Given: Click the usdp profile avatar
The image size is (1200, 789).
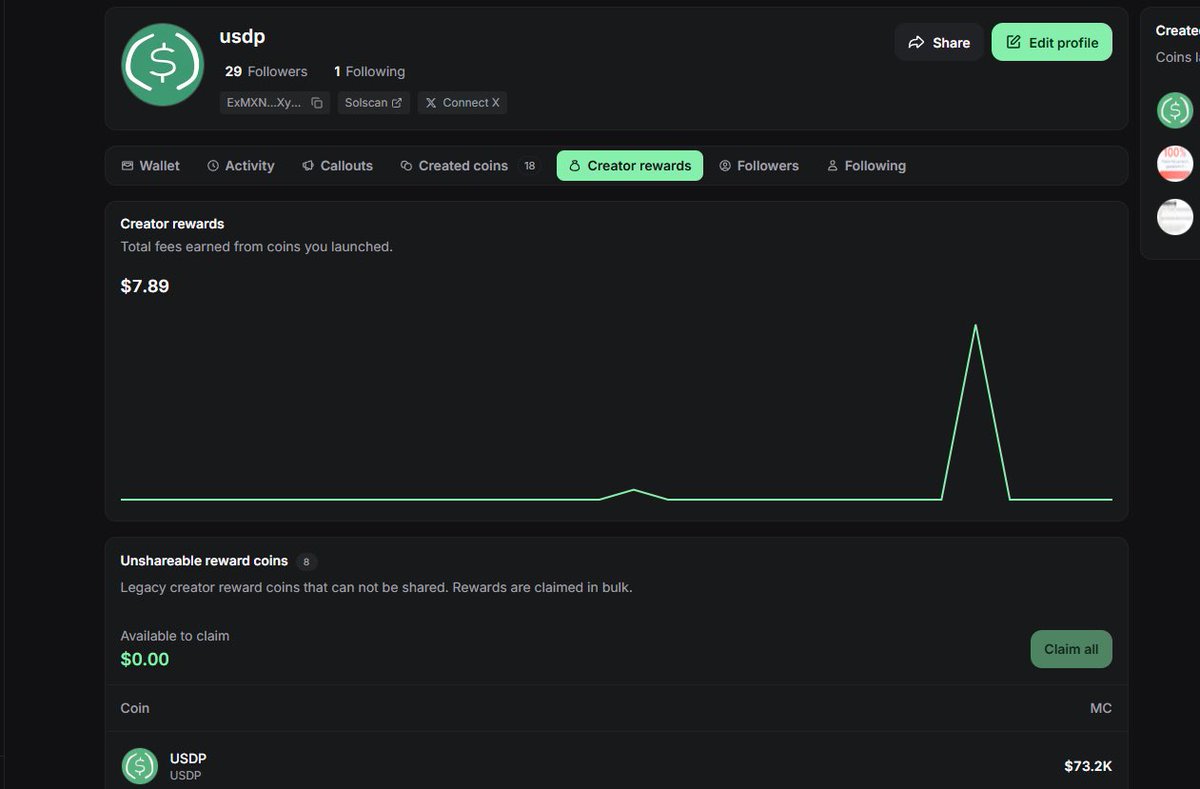Looking at the screenshot, I should click(x=163, y=65).
